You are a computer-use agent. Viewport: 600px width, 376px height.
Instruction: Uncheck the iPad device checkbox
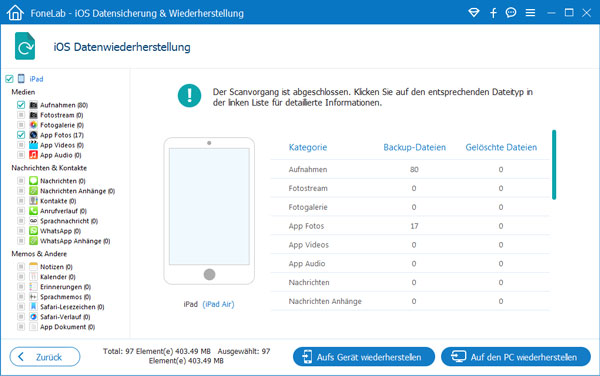coord(9,79)
